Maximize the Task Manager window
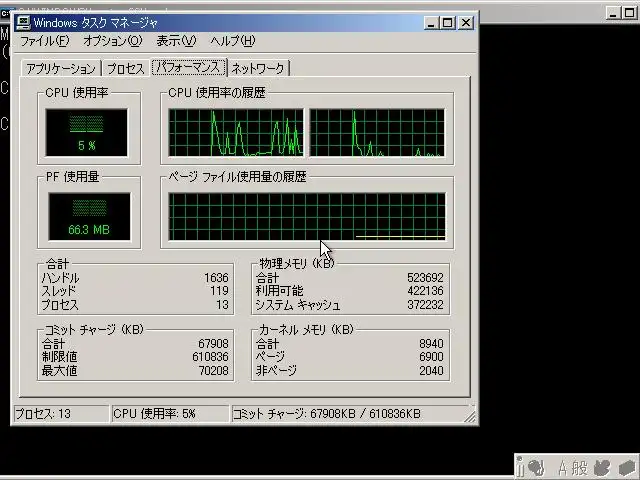The image size is (640, 480). tap(447, 23)
